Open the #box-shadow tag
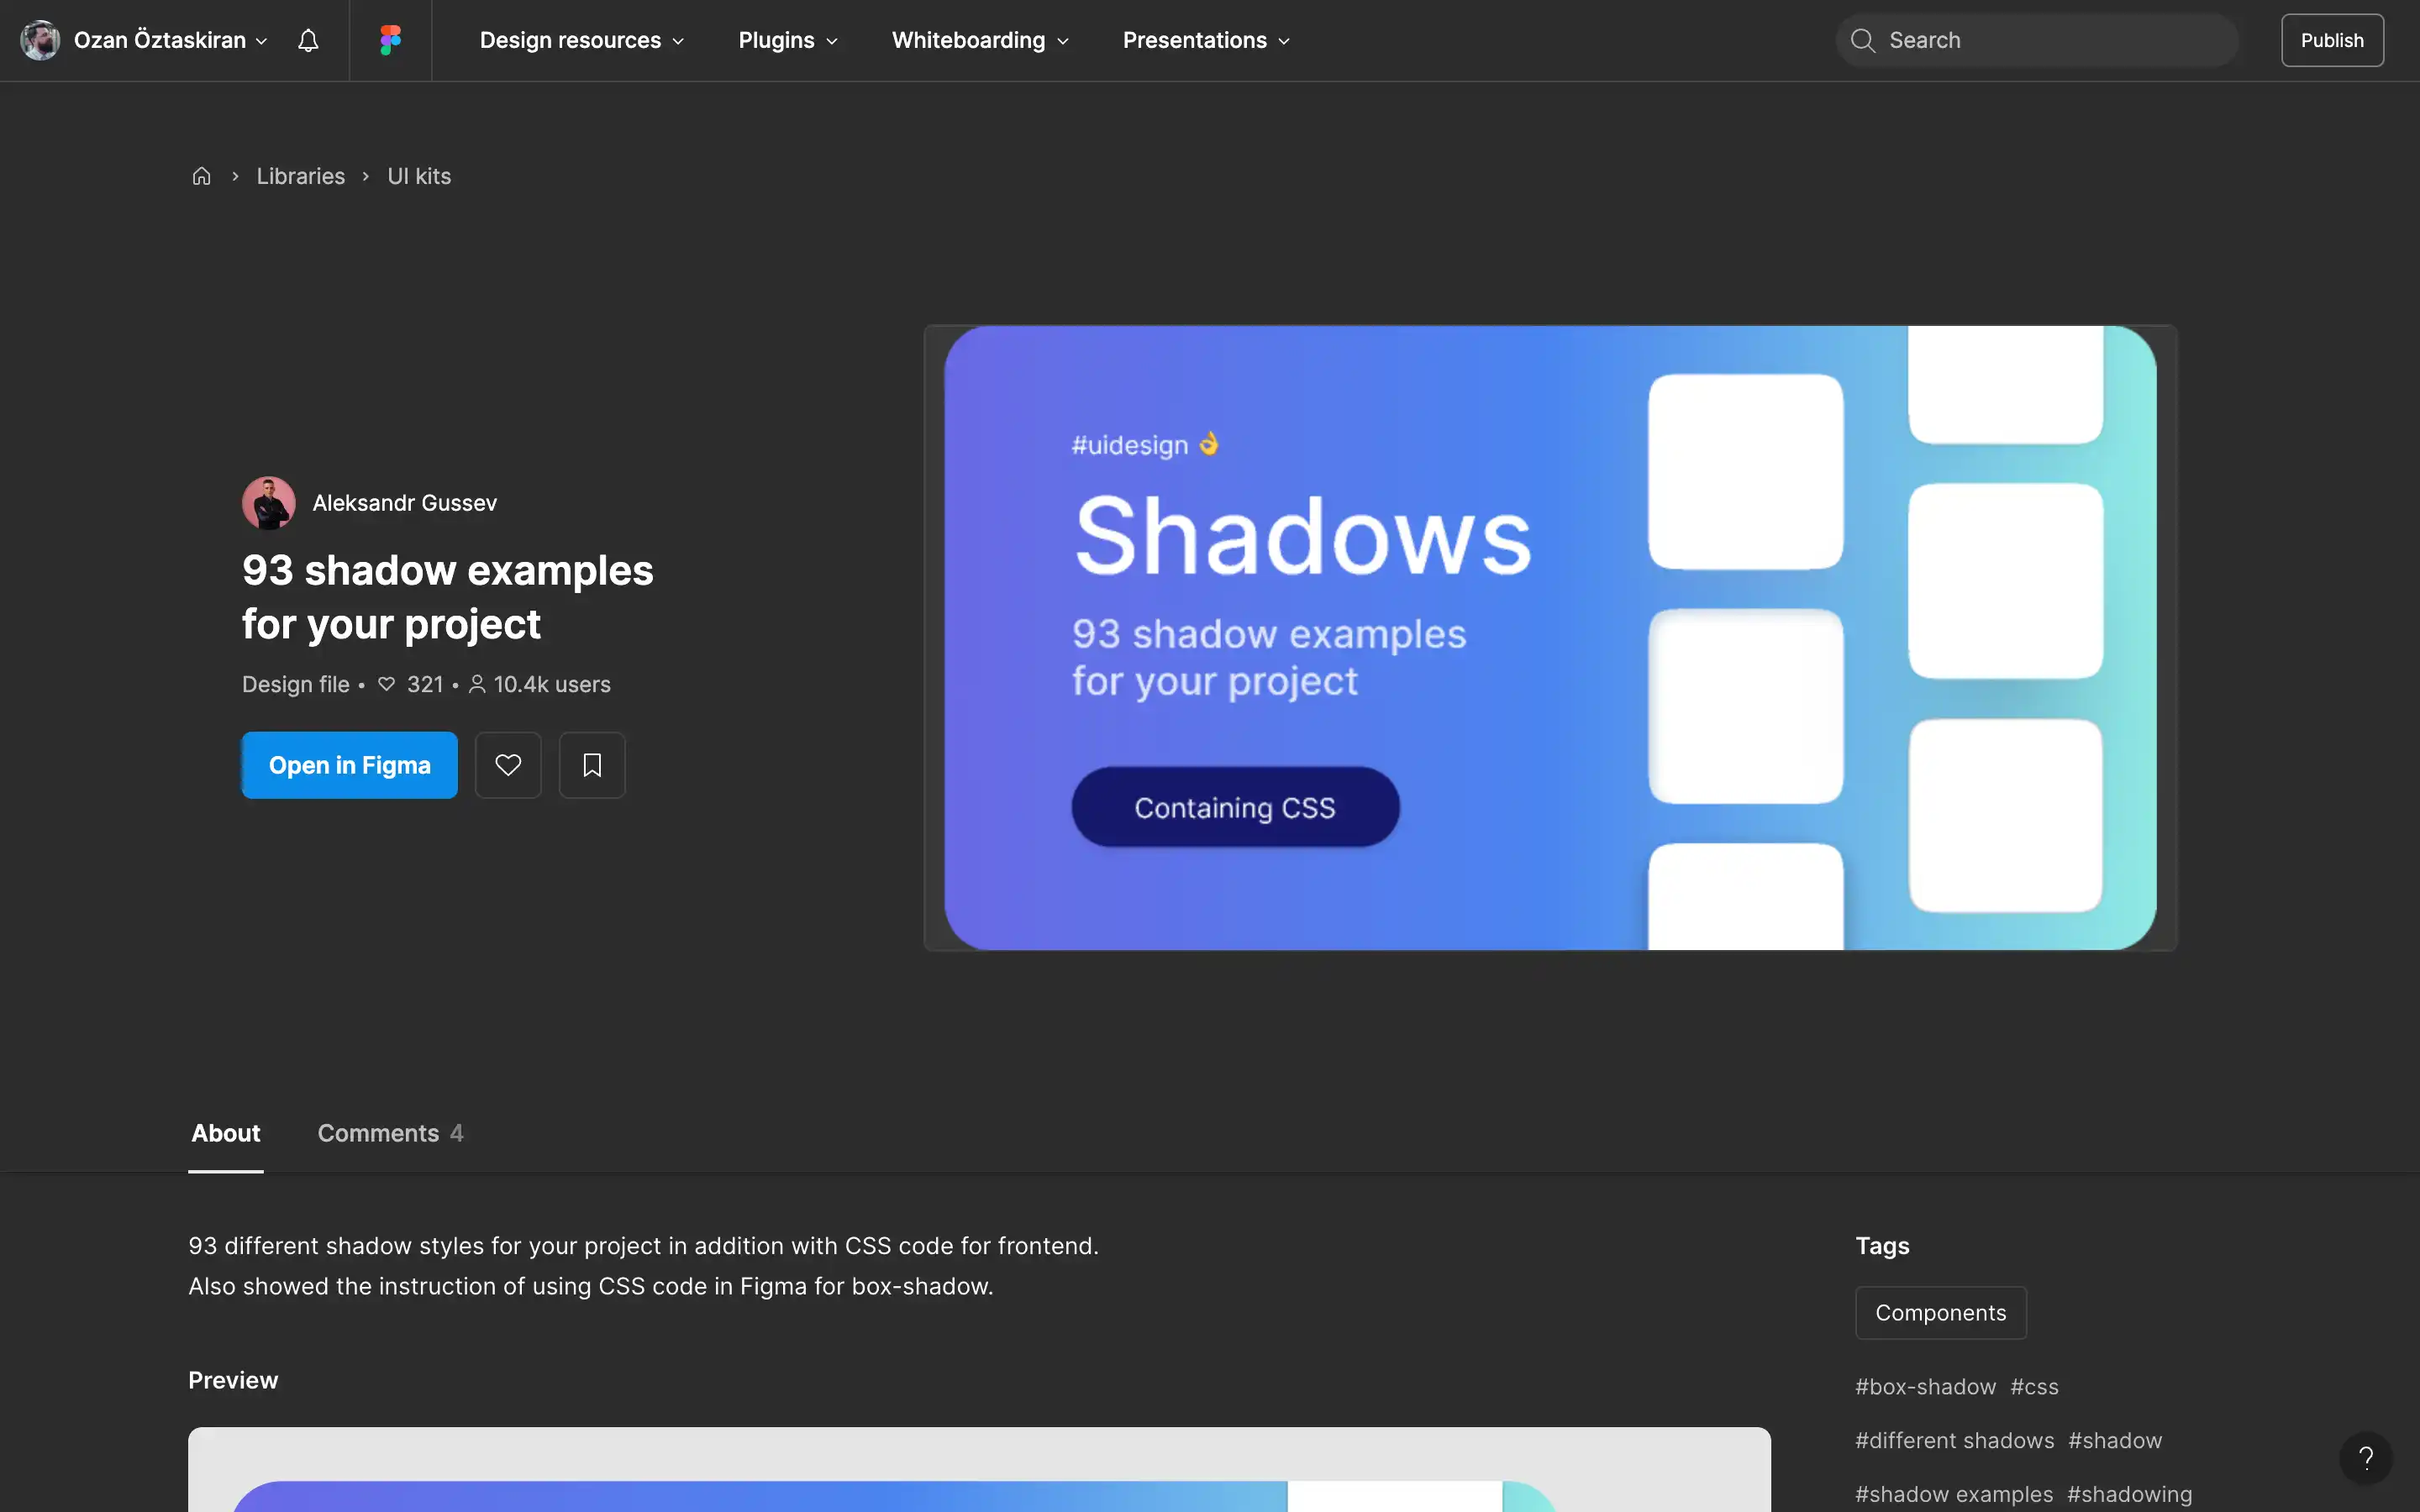2420x1512 pixels. (x=1926, y=1387)
